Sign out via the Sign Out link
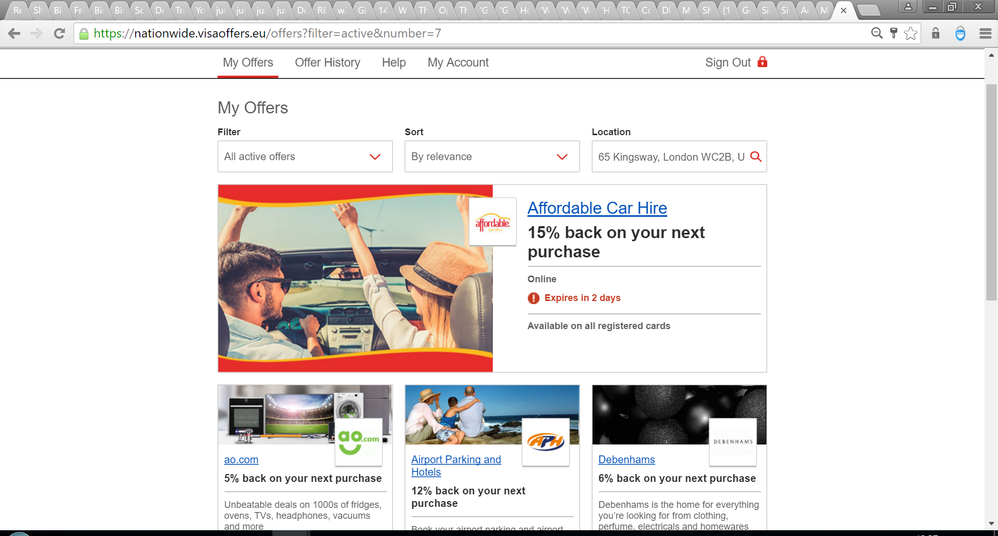The width and height of the screenshot is (998, 536). (x=728, y=62)
